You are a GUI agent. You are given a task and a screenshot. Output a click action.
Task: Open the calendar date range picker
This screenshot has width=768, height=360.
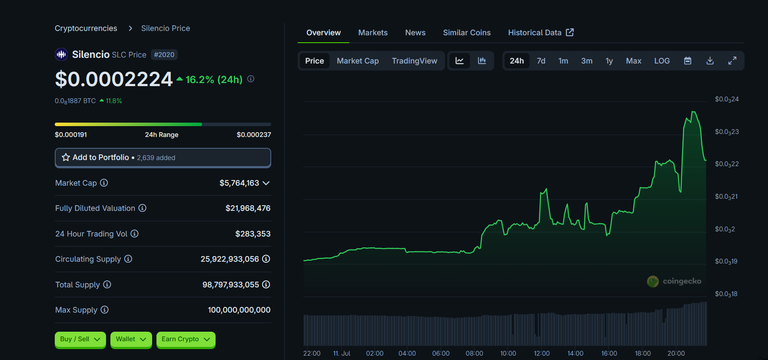pos(688,61)
